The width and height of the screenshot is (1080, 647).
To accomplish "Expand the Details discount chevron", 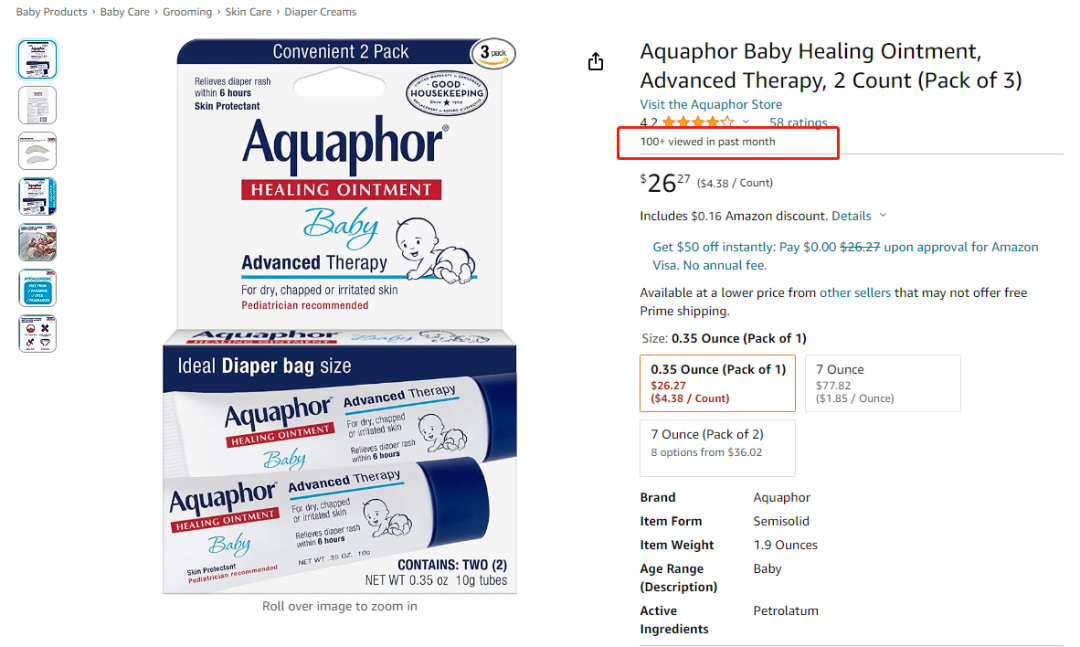I will [x=883, y=216].
